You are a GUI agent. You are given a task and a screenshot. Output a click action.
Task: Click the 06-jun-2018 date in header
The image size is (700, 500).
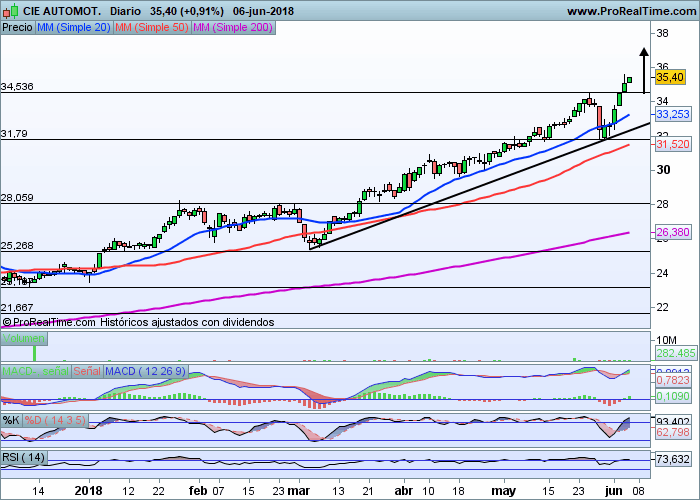263,11
